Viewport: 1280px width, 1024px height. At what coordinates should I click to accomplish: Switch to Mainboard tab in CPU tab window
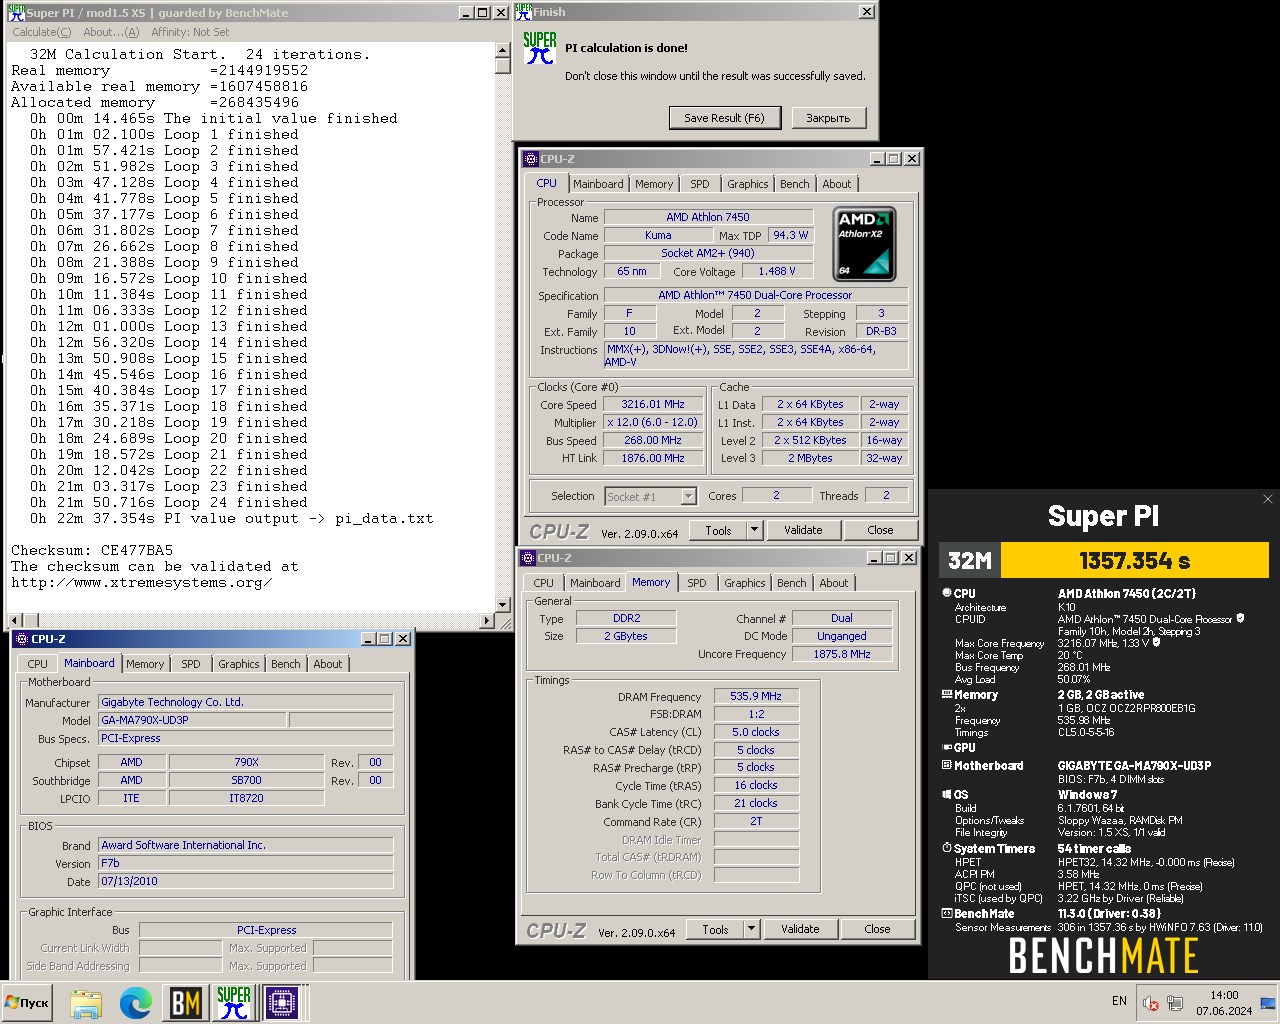click(598, 184)
